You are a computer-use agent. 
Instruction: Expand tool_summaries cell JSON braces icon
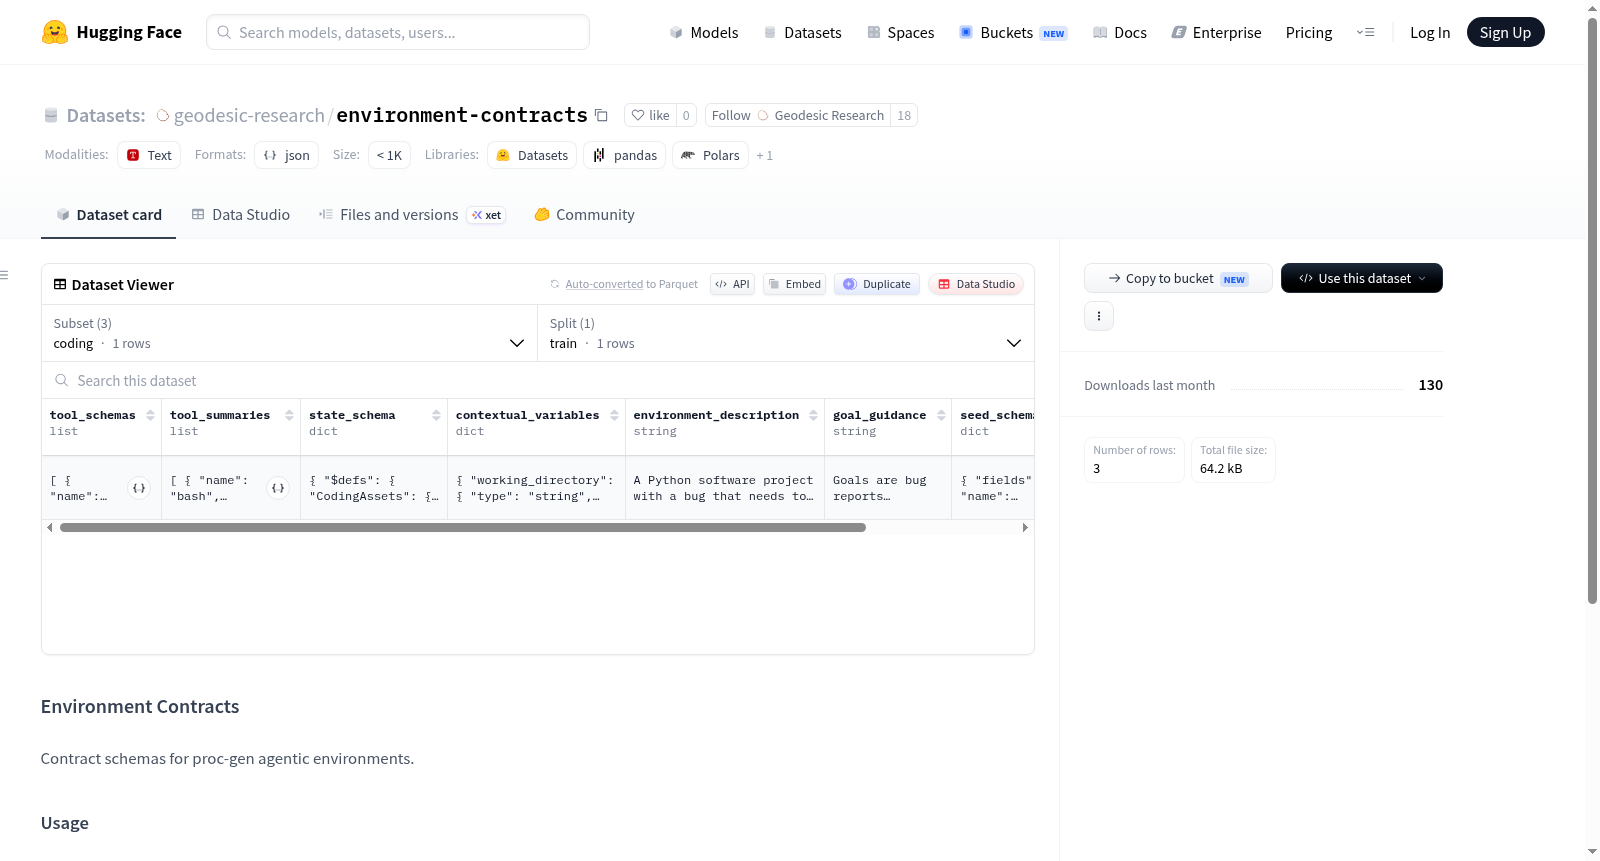278,488
